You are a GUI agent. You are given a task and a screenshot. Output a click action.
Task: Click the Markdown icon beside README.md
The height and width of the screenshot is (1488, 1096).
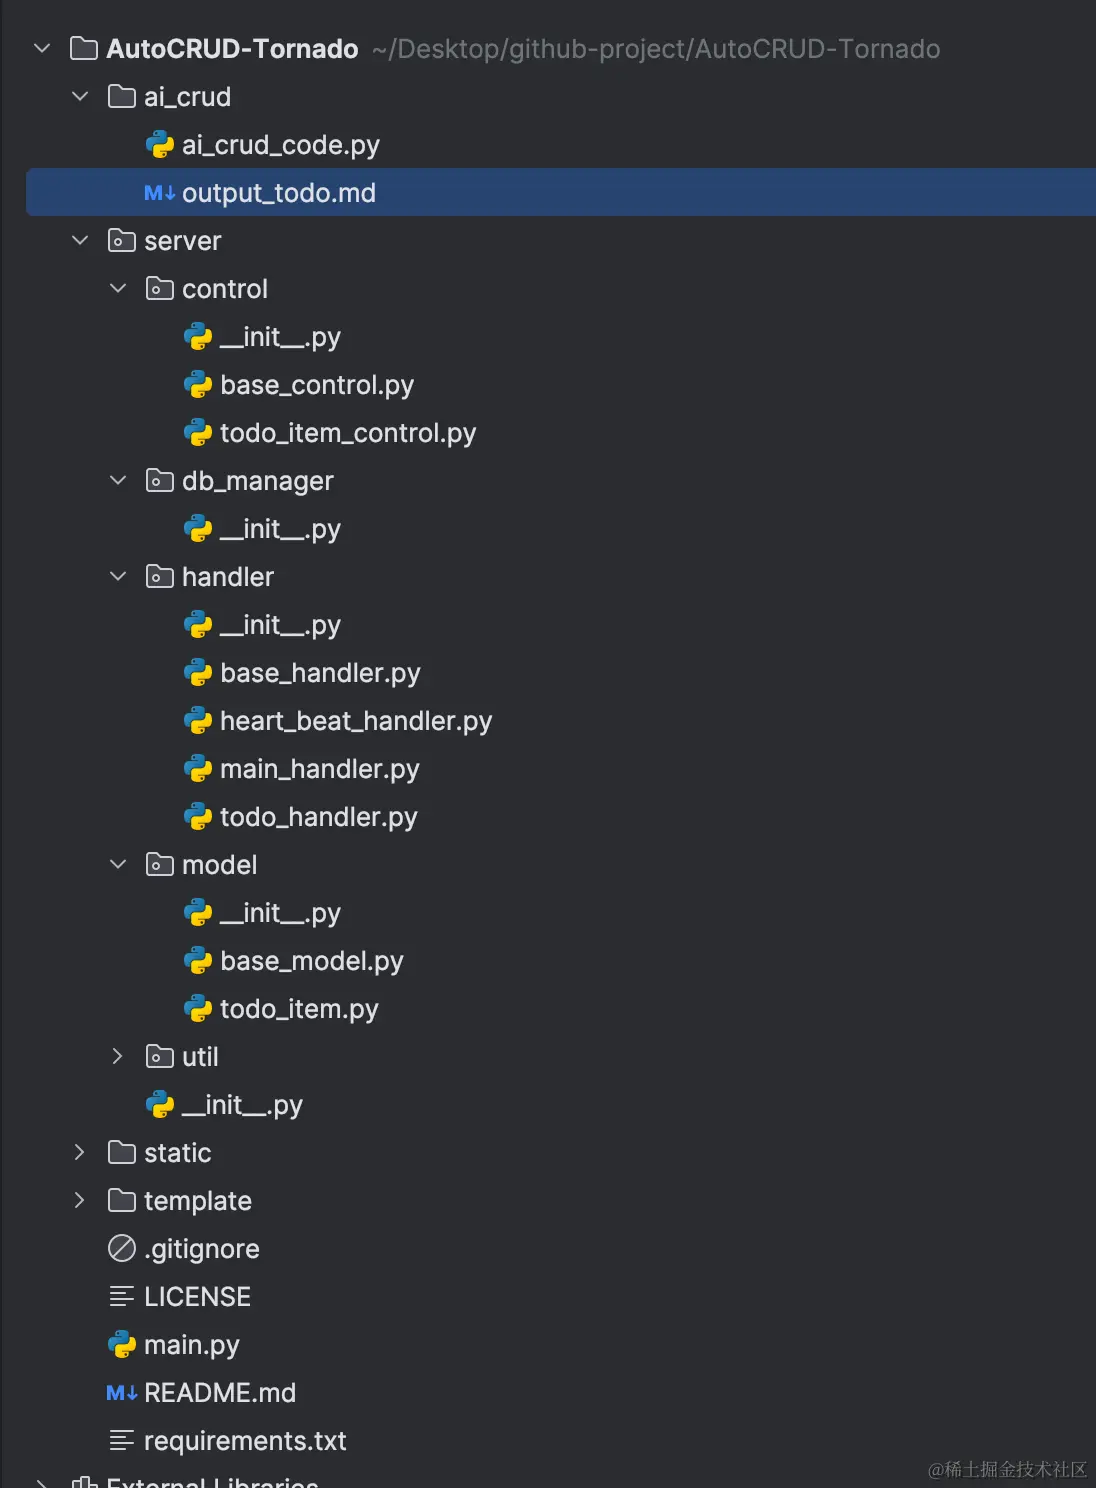click(121, 1393)
